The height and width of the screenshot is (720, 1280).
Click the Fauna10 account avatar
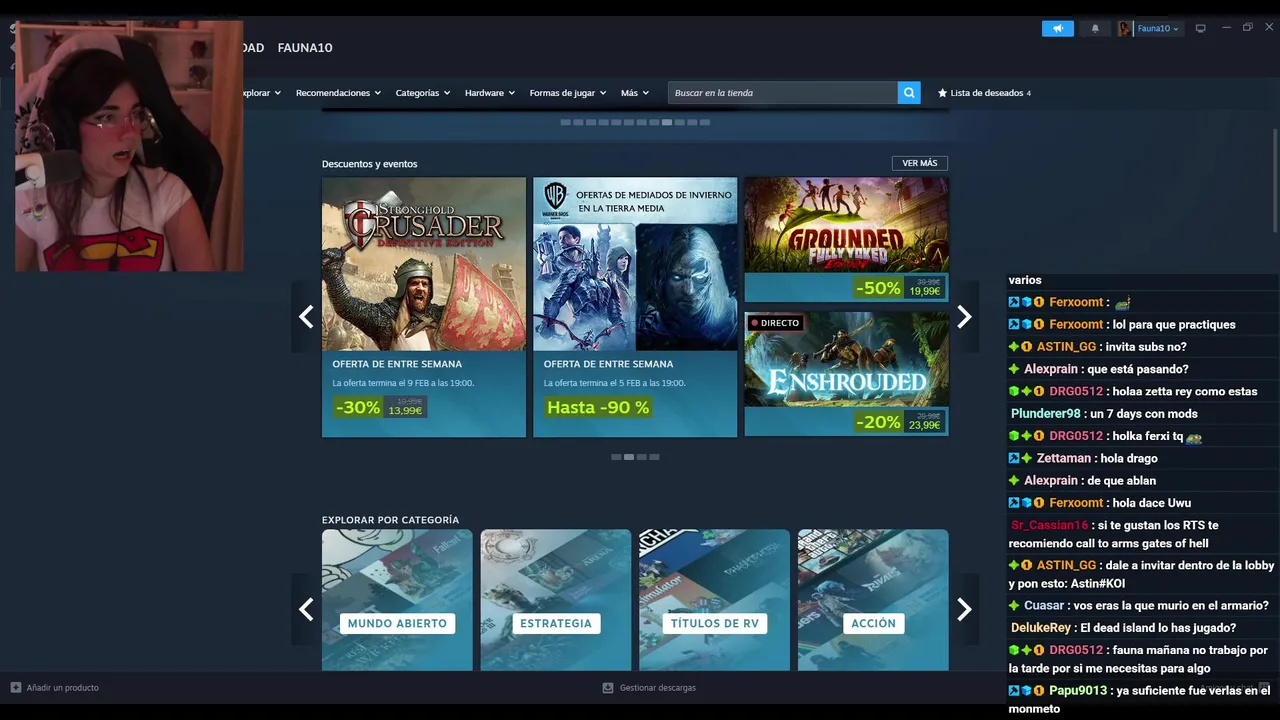pos(1125,28)
